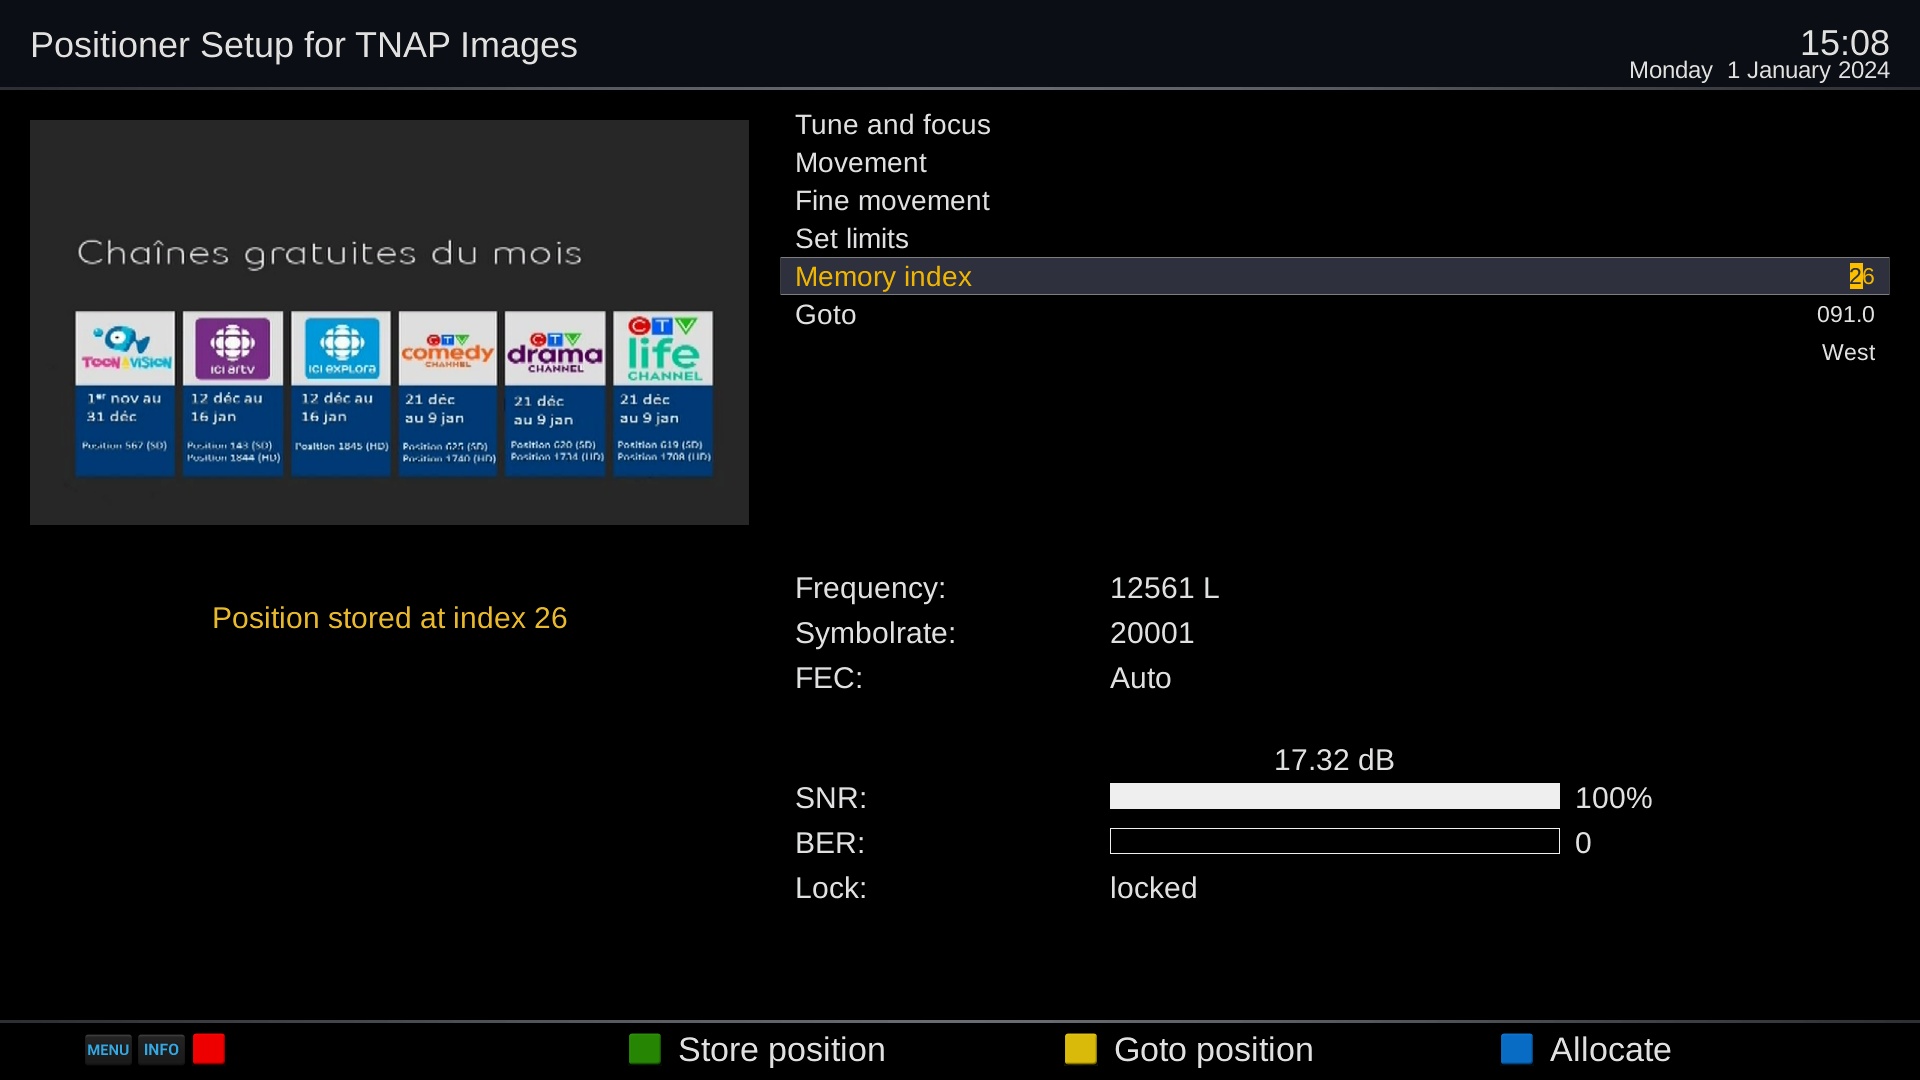Screen dimensions: 1920x1080
Task: Click FEC value Auto
Action: coord(1140,678)
